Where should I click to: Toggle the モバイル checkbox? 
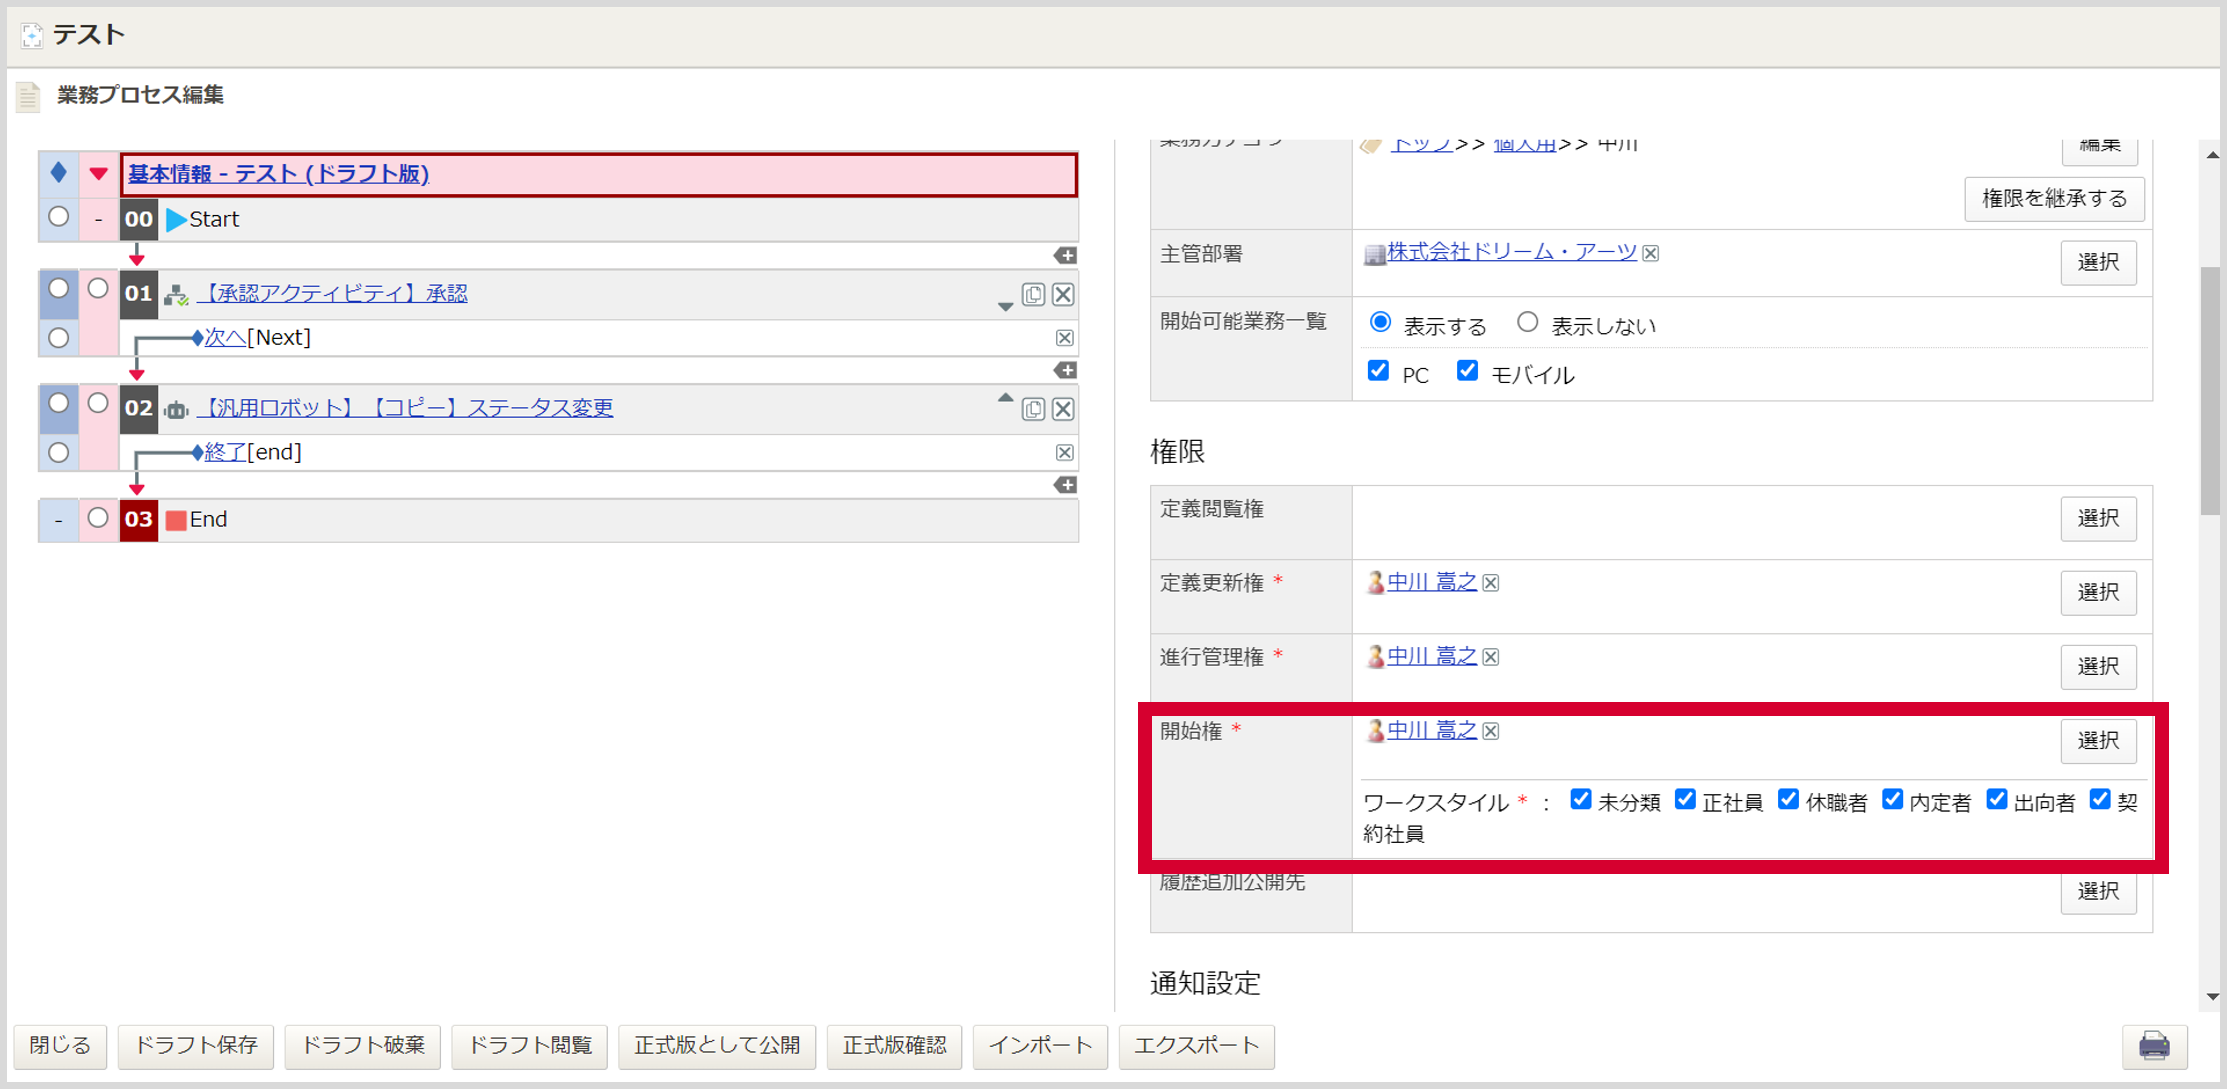pyautogui.click(x=1467, y=371)
